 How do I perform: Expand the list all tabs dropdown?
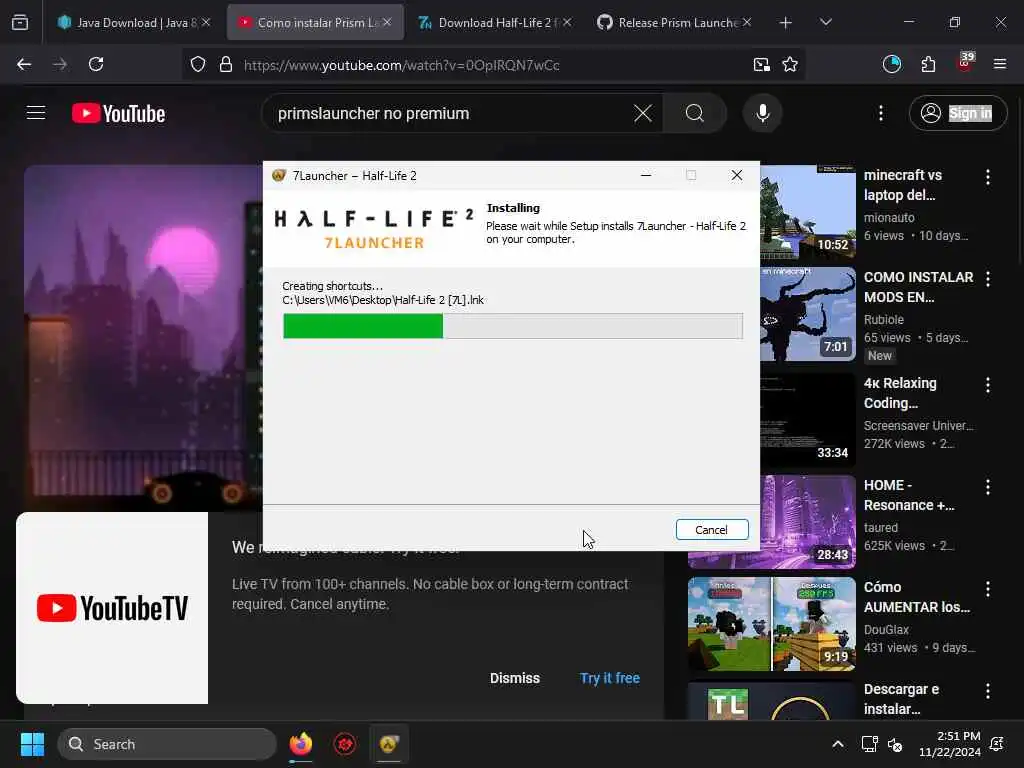pyautogui.click(x=825, y=23)
